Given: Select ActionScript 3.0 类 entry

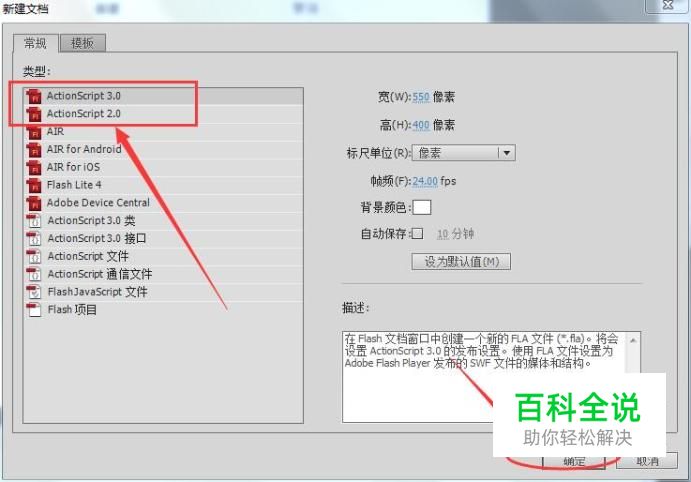Looking at the screenshot, I should pyautogui.click(x=163, y=220).
